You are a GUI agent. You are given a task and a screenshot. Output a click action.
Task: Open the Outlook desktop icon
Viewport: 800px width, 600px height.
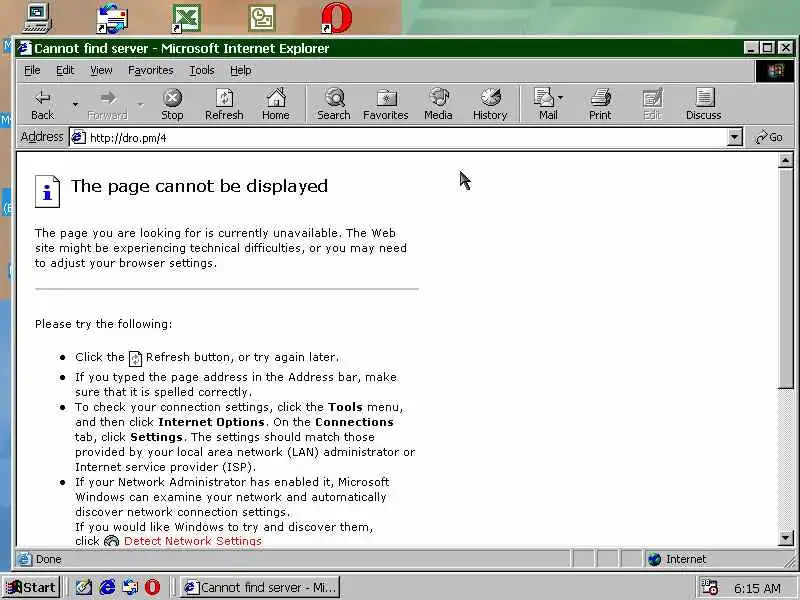click(x=262, y=18)
